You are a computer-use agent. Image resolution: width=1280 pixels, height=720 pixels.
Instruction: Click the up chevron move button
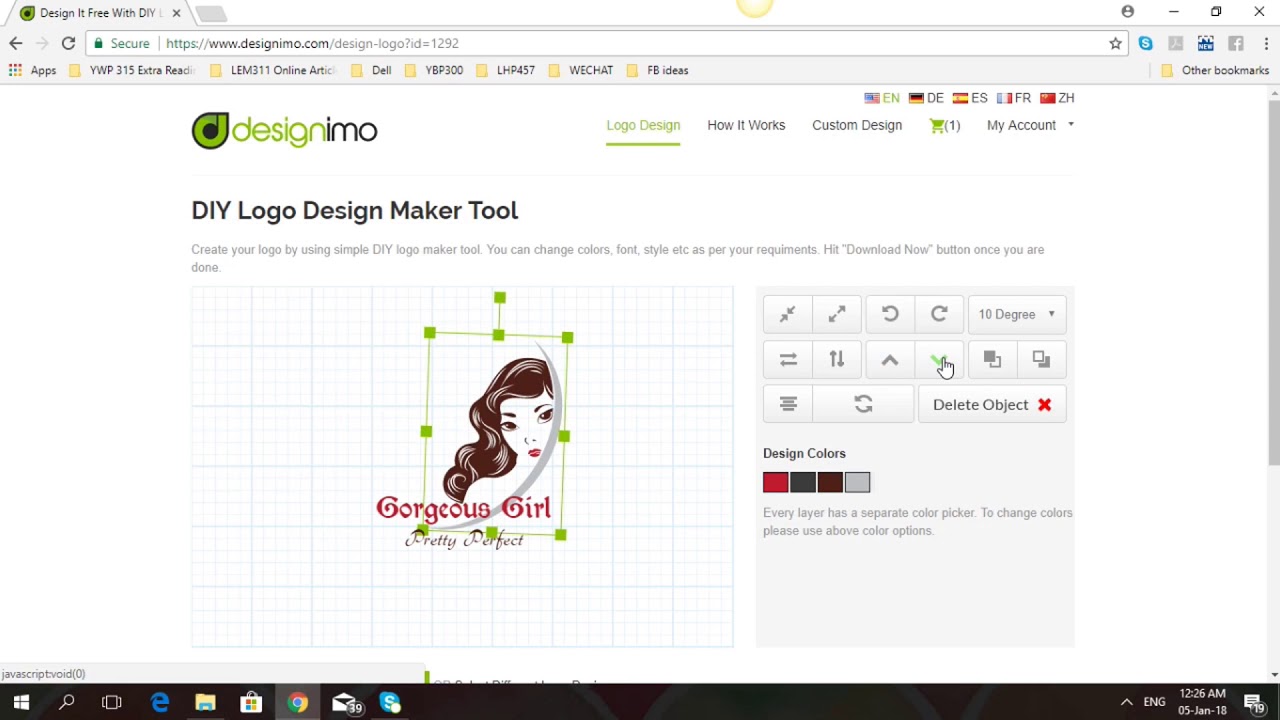click(x=890, y=359)
